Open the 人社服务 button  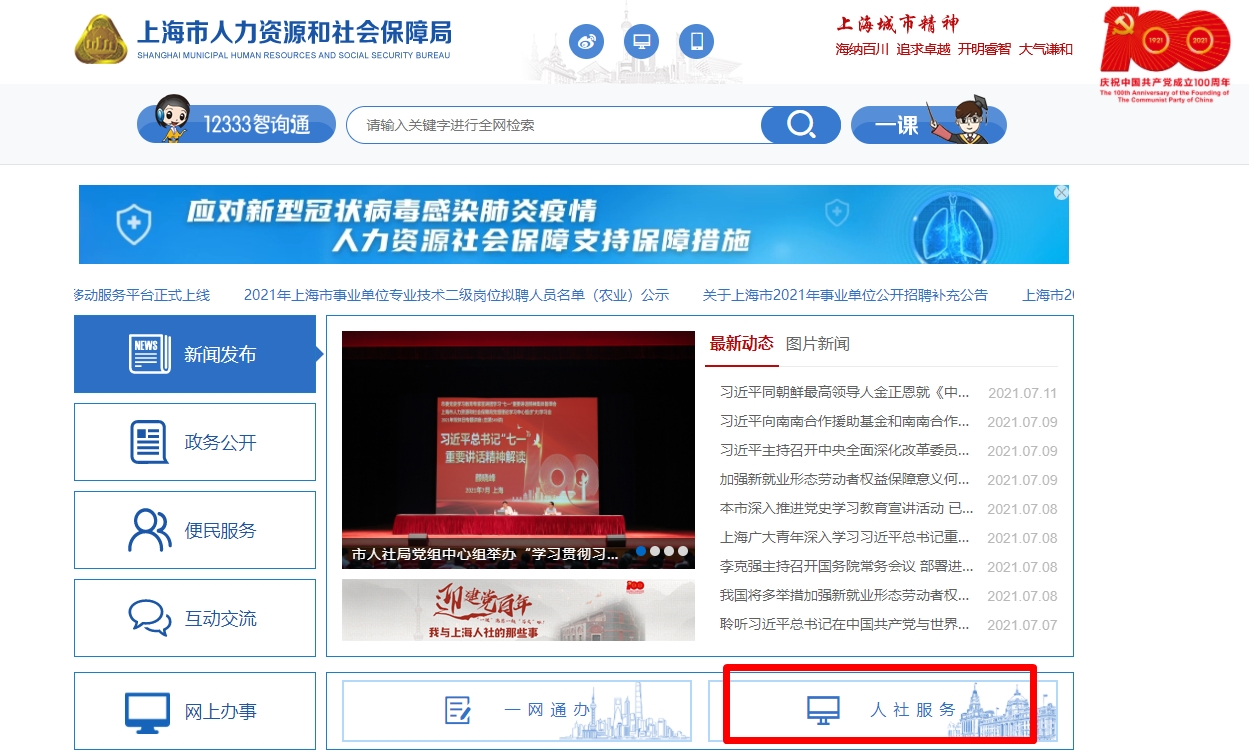(x=881, y=710)
